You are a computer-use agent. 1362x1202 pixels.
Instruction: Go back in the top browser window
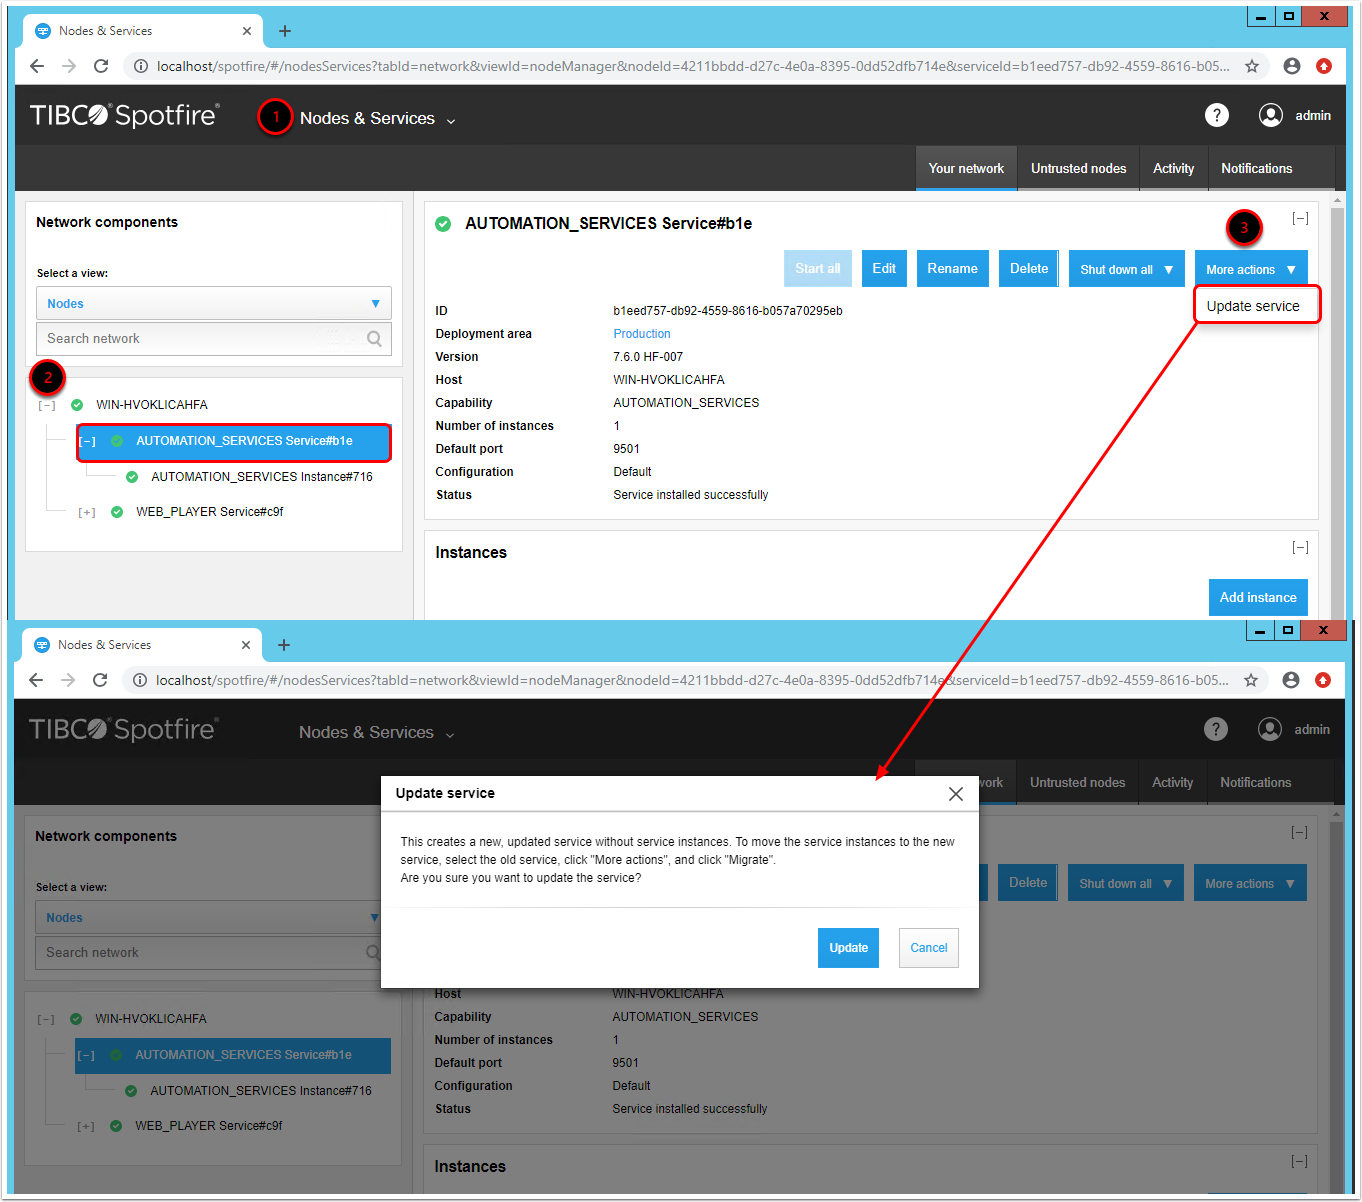point(37,66)
